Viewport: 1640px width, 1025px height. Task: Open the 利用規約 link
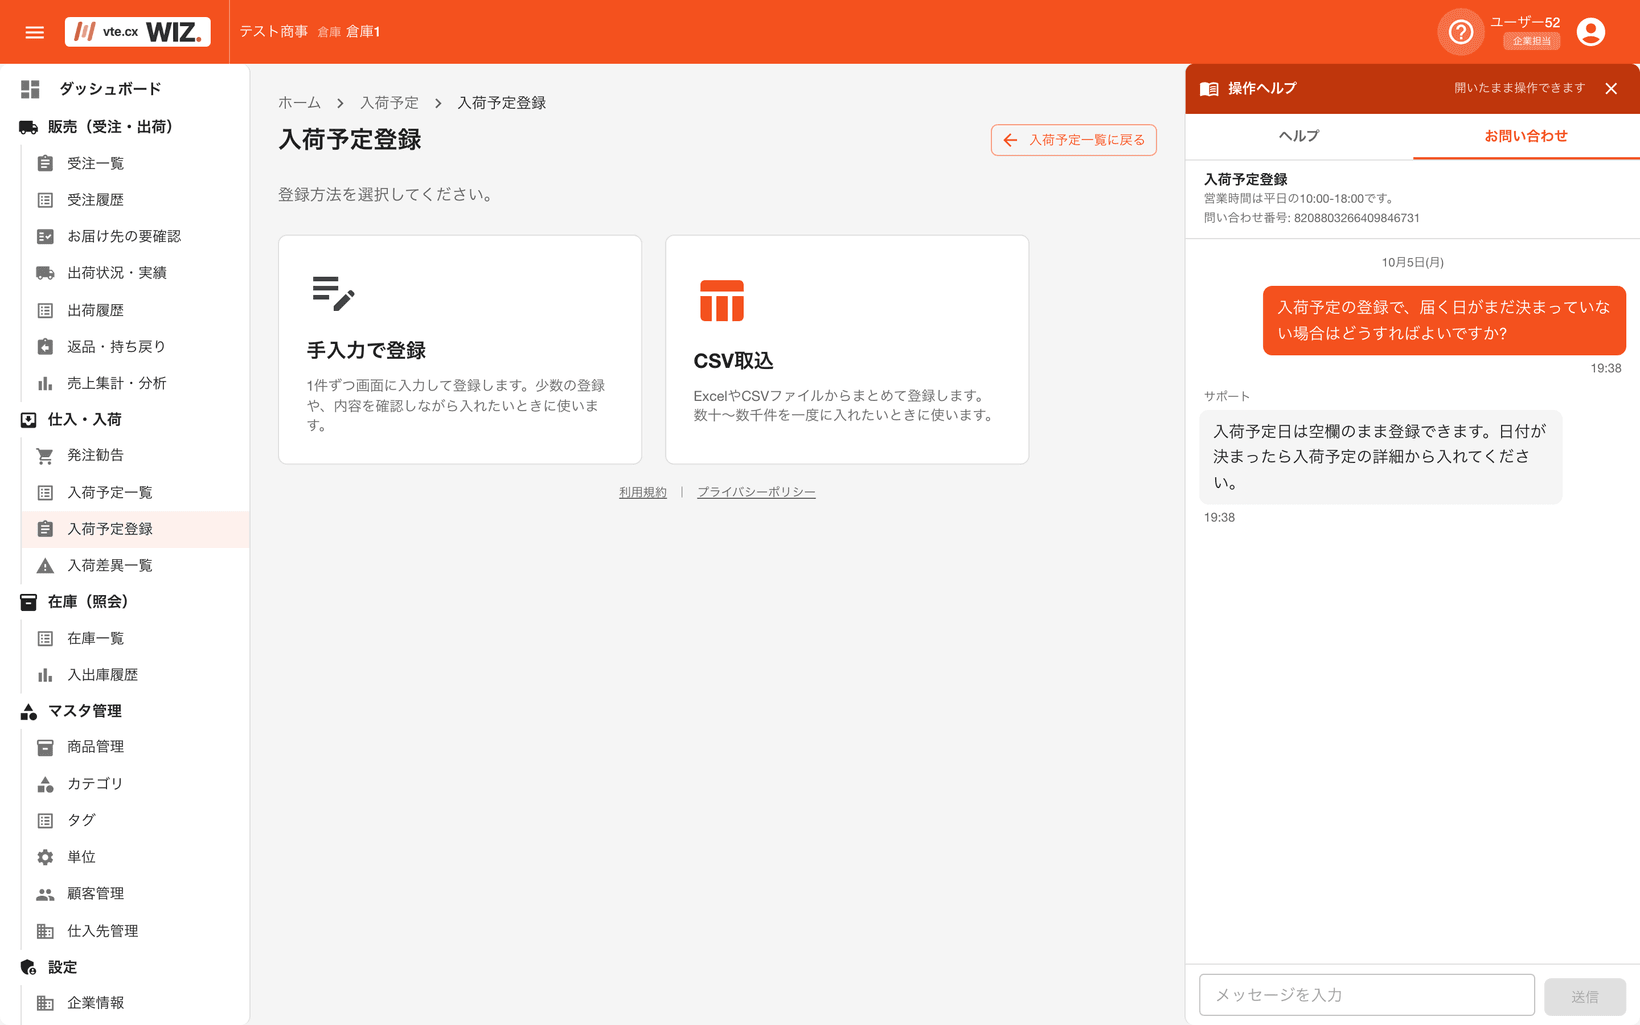pos(642,492)
